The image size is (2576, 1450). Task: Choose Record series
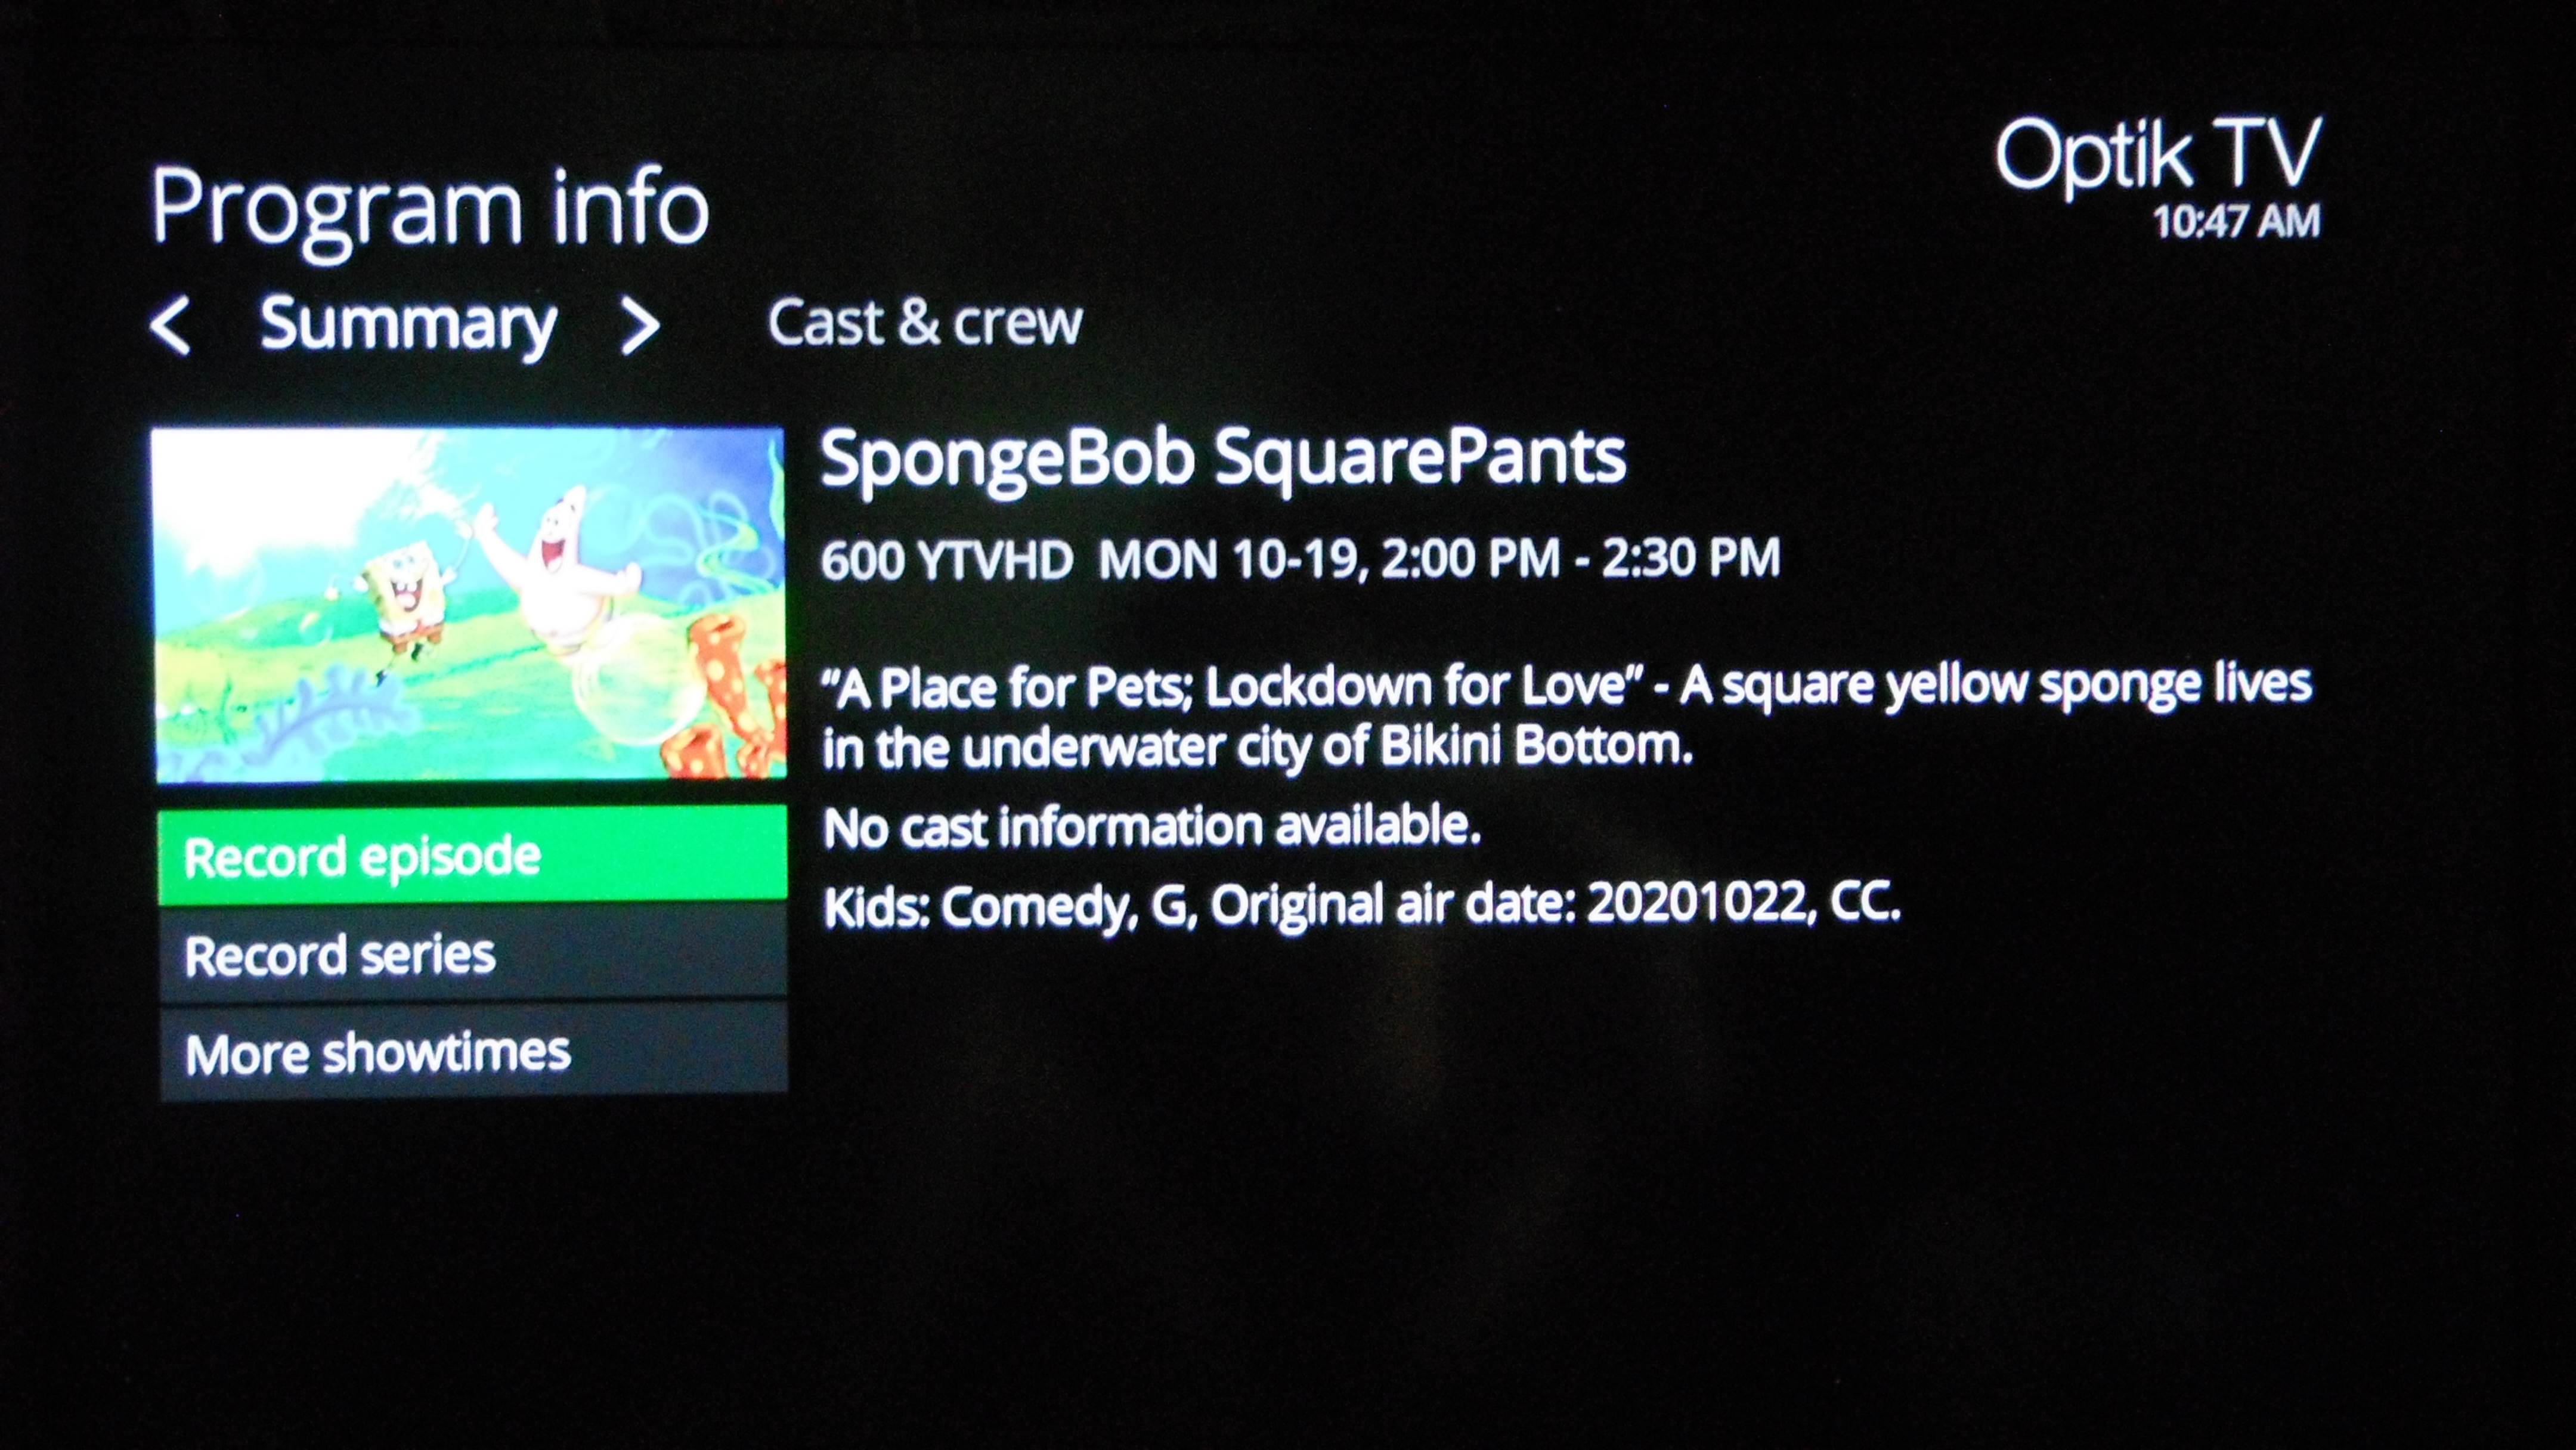point(473,953)
